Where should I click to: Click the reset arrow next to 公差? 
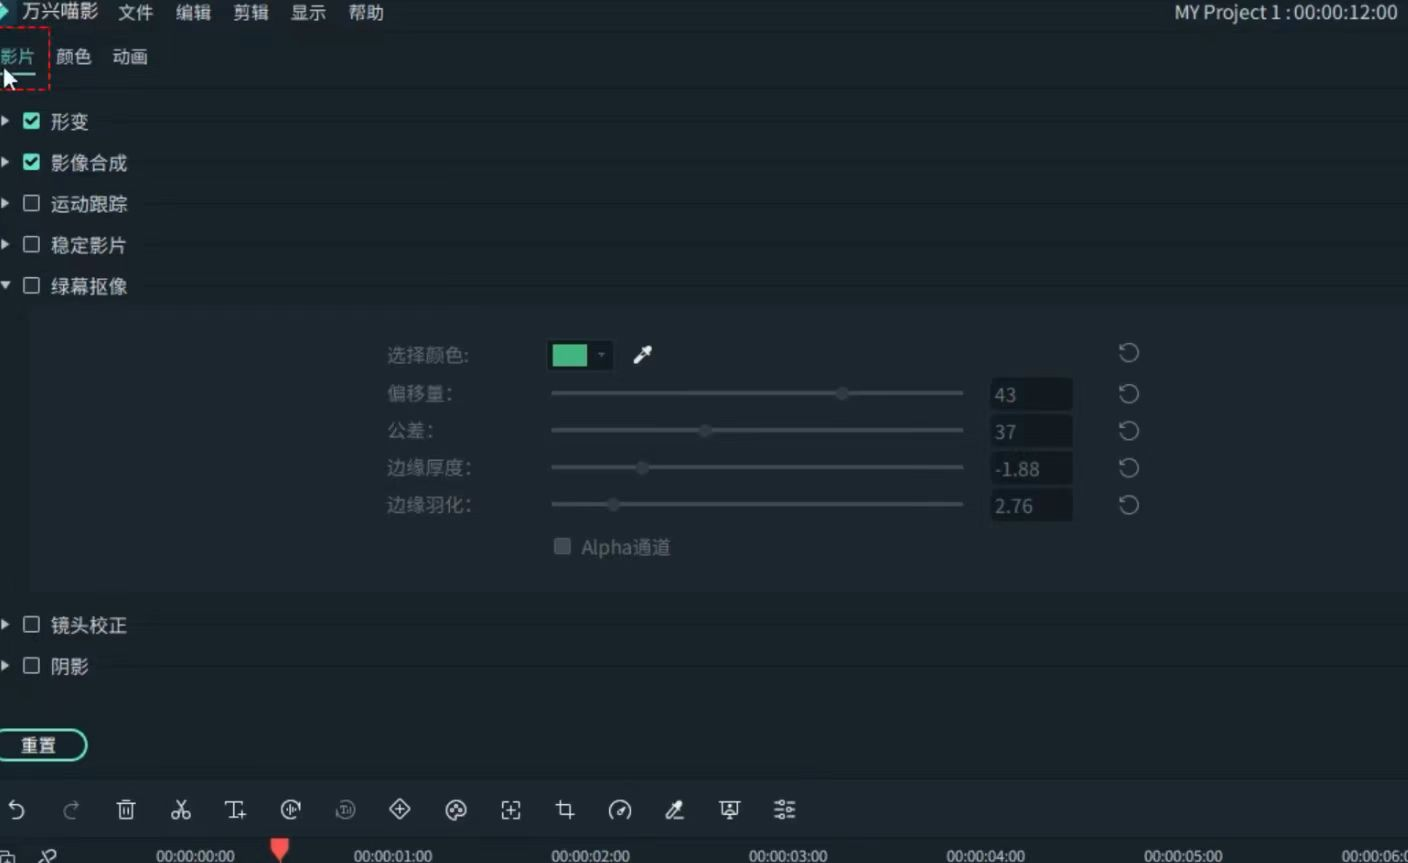coord(1128,430)
